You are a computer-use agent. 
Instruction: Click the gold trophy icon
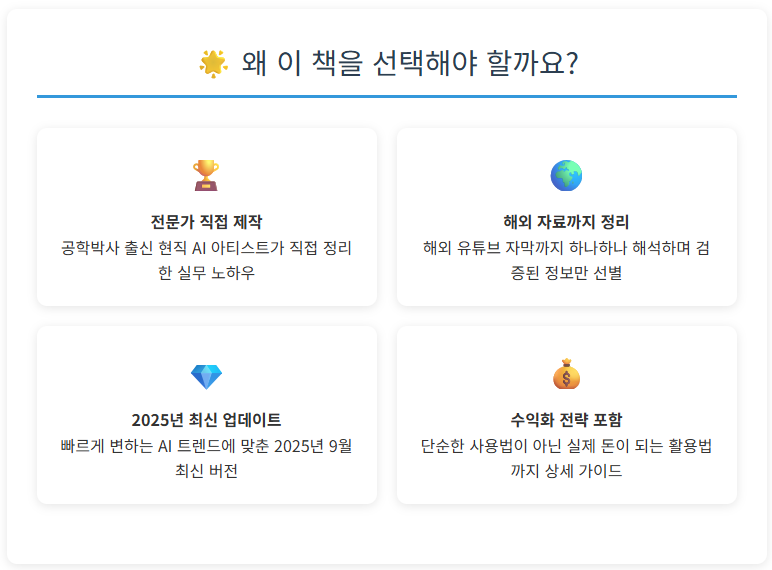(206, 176)
